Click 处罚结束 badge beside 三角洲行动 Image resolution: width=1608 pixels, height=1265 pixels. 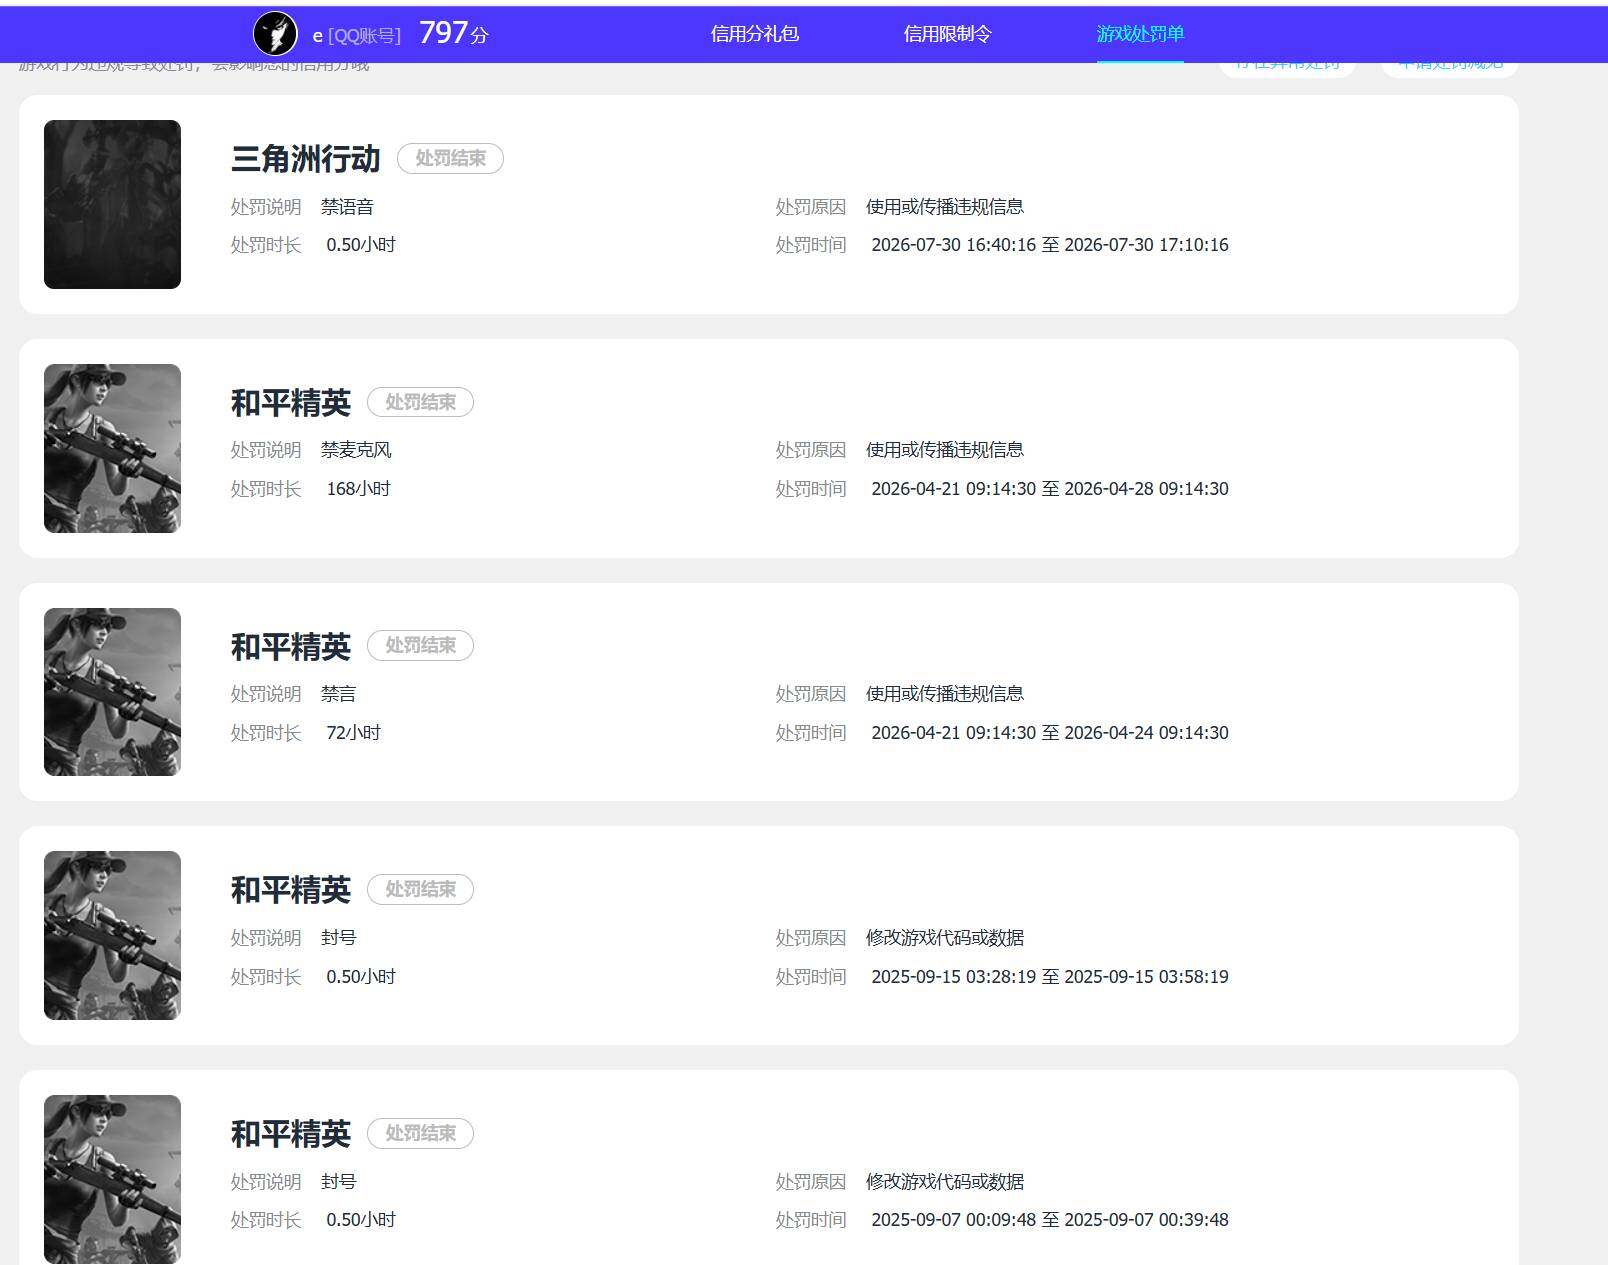pos(450,158)
